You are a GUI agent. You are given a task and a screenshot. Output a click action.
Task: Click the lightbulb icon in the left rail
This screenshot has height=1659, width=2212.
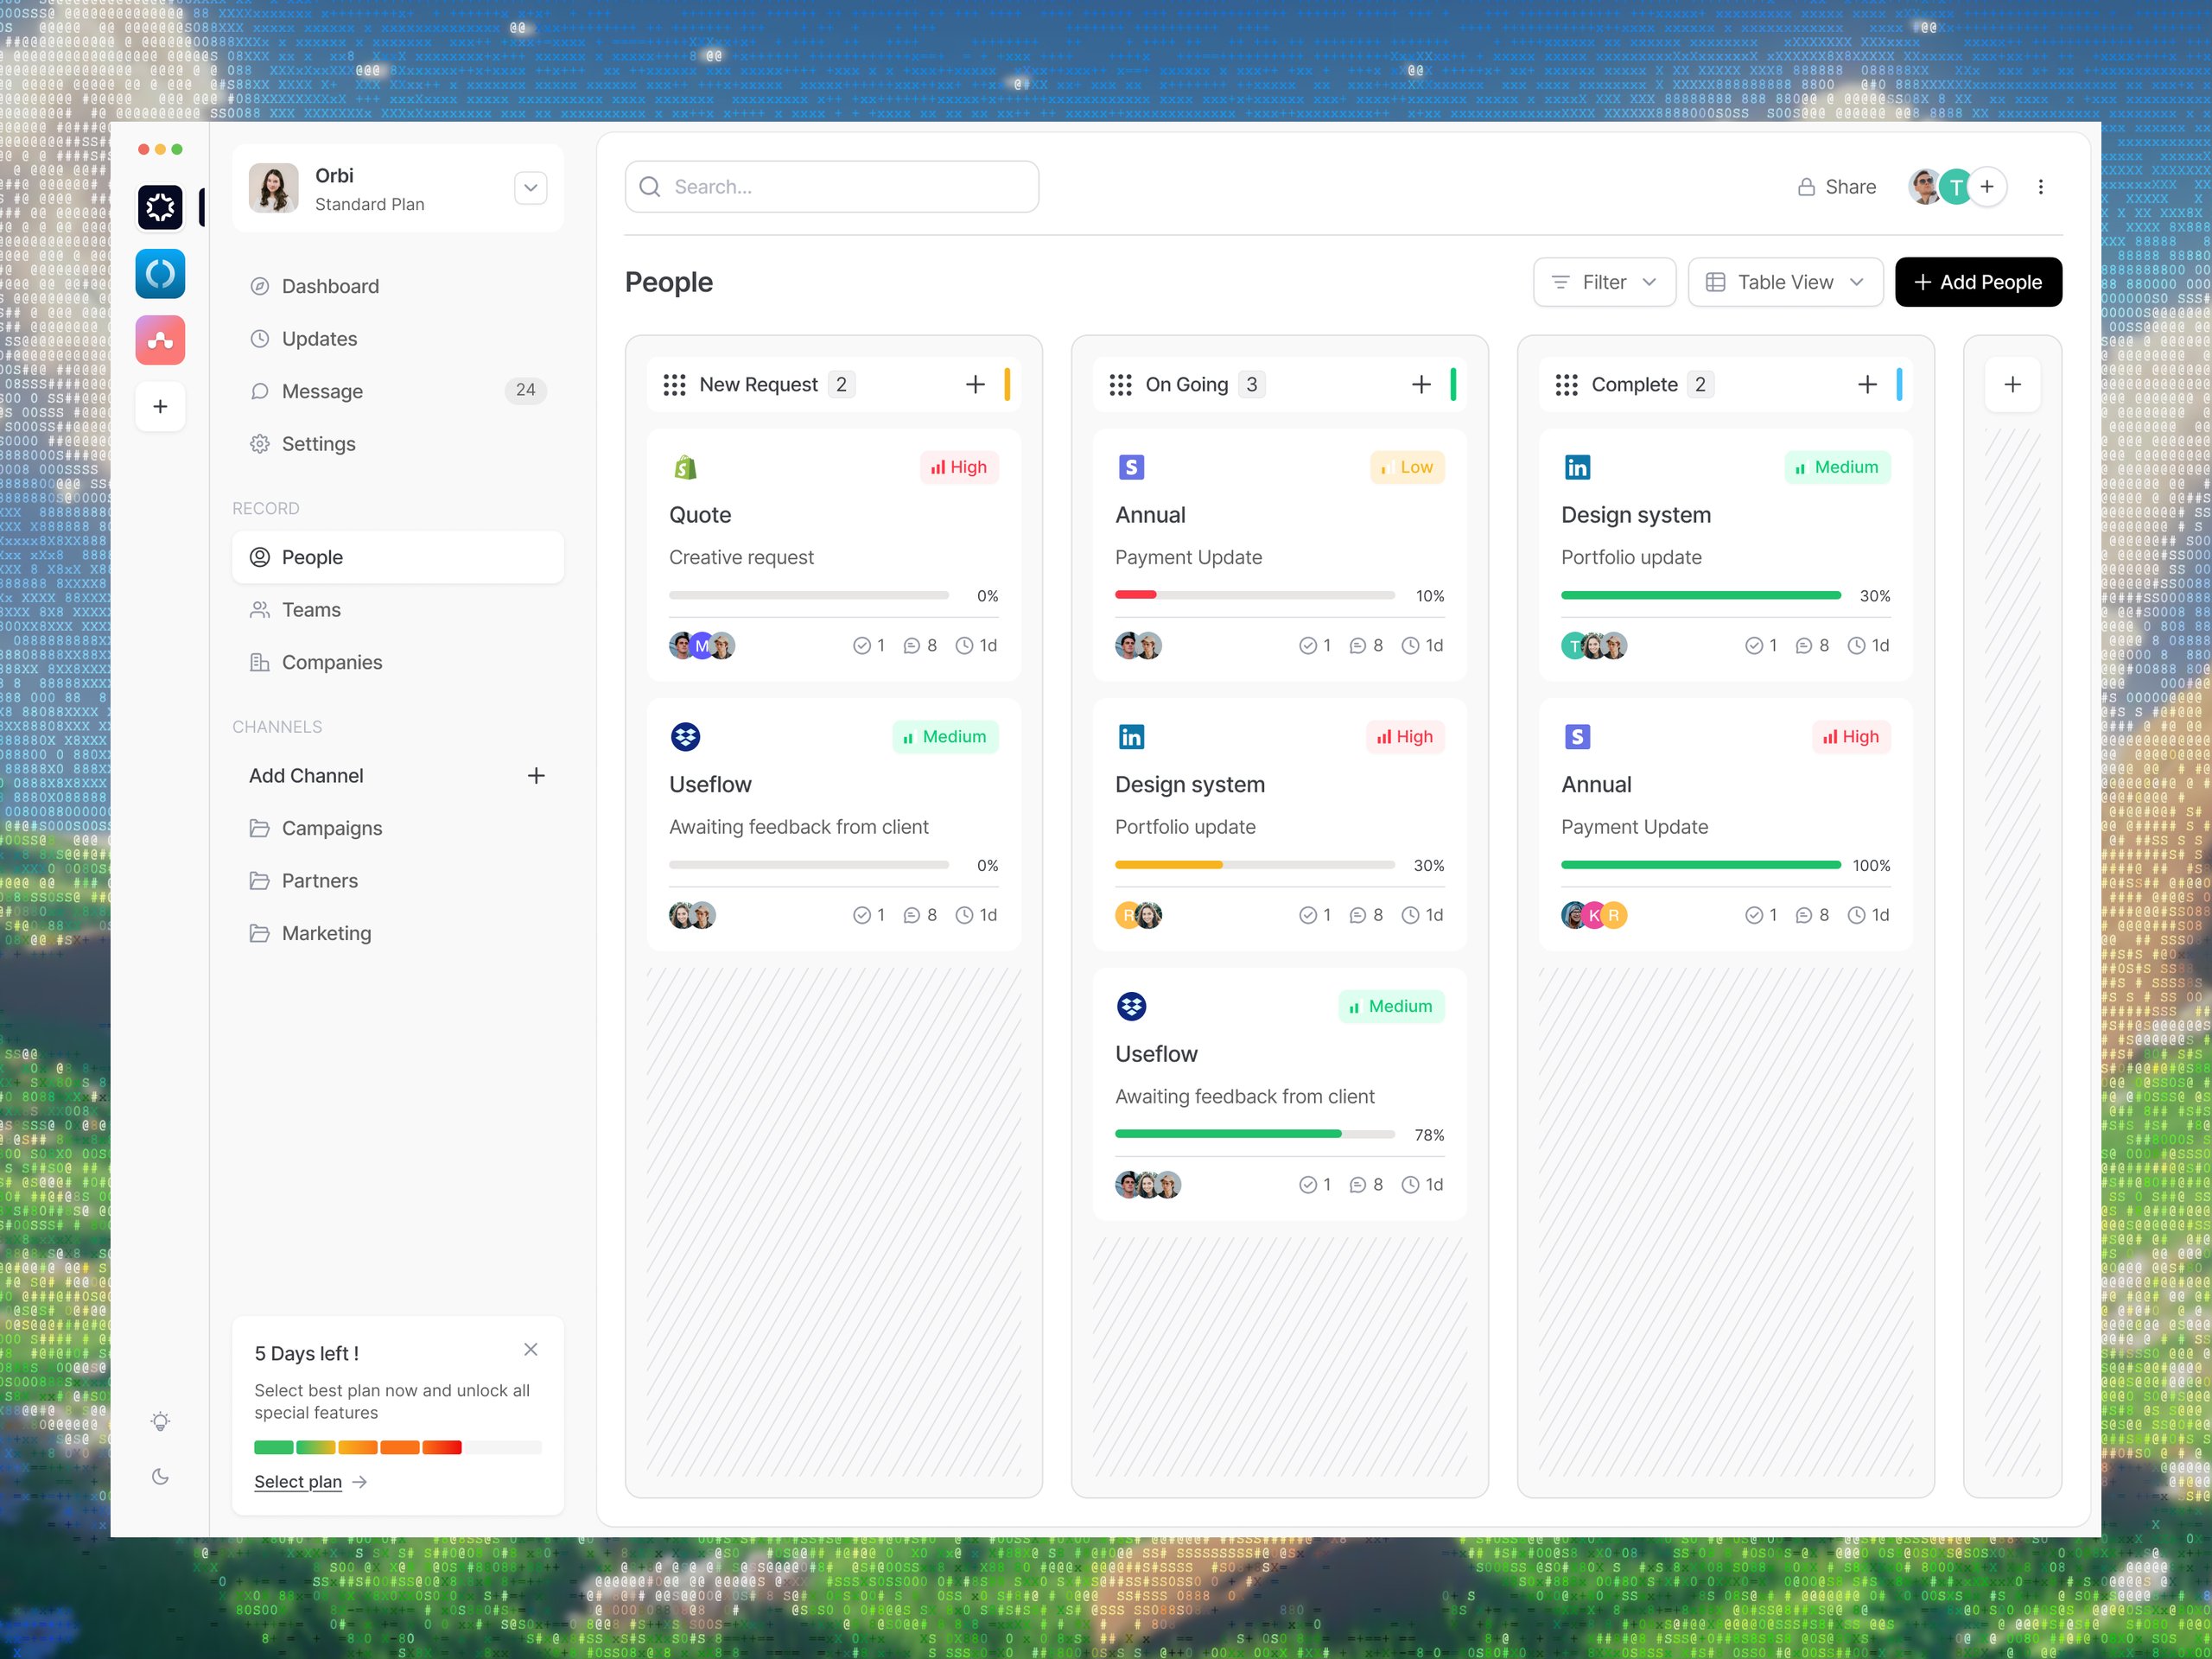pos(160,1421)
